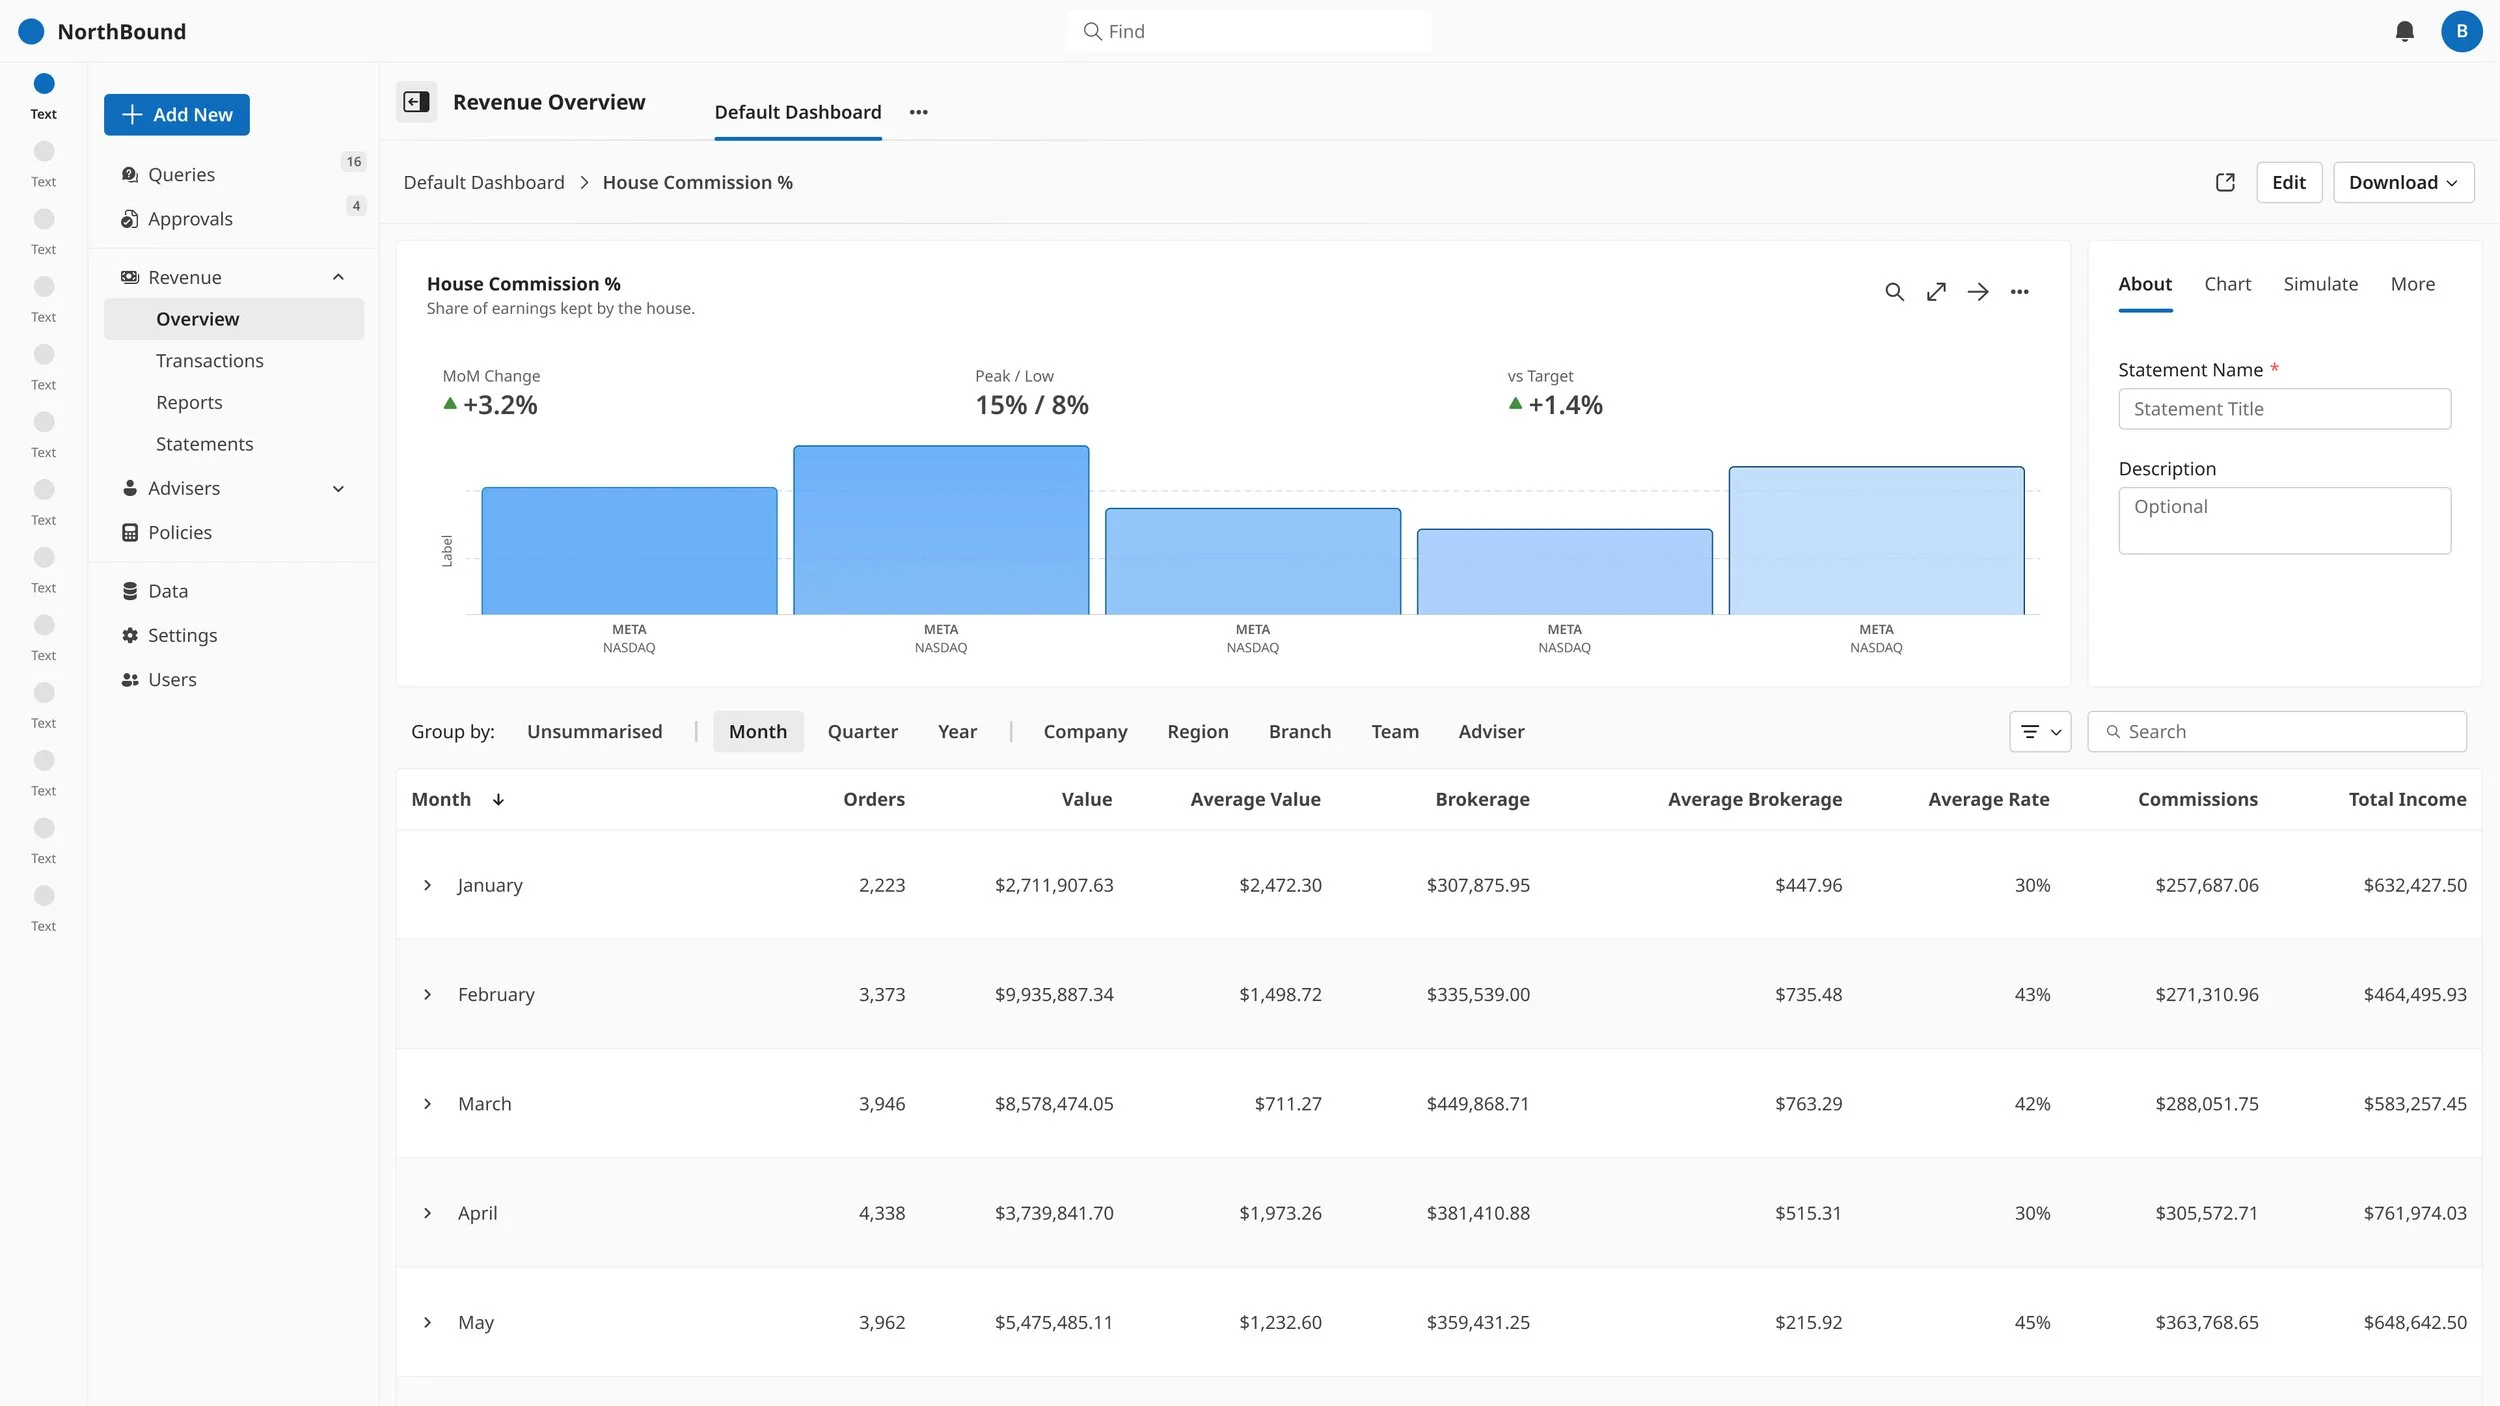
Task: Expand the Advisers section chevron
Action: (338, 489)
